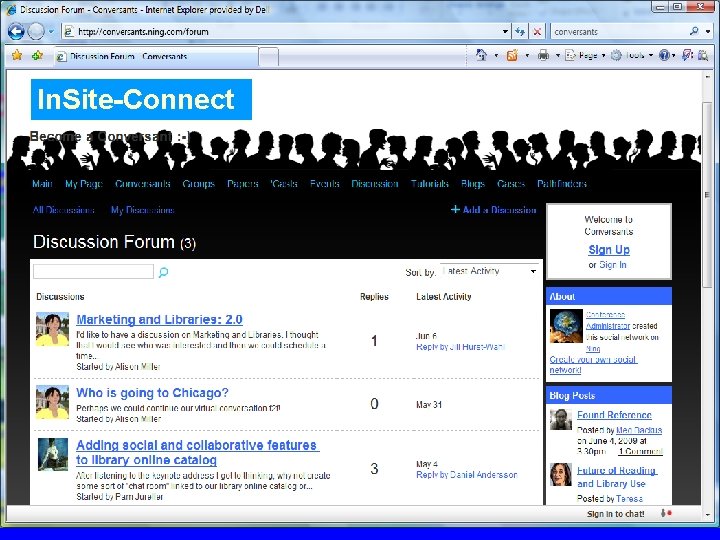The image size is (720, 540).
Task: Open the 1 Comment link
Action: point(641,451)
